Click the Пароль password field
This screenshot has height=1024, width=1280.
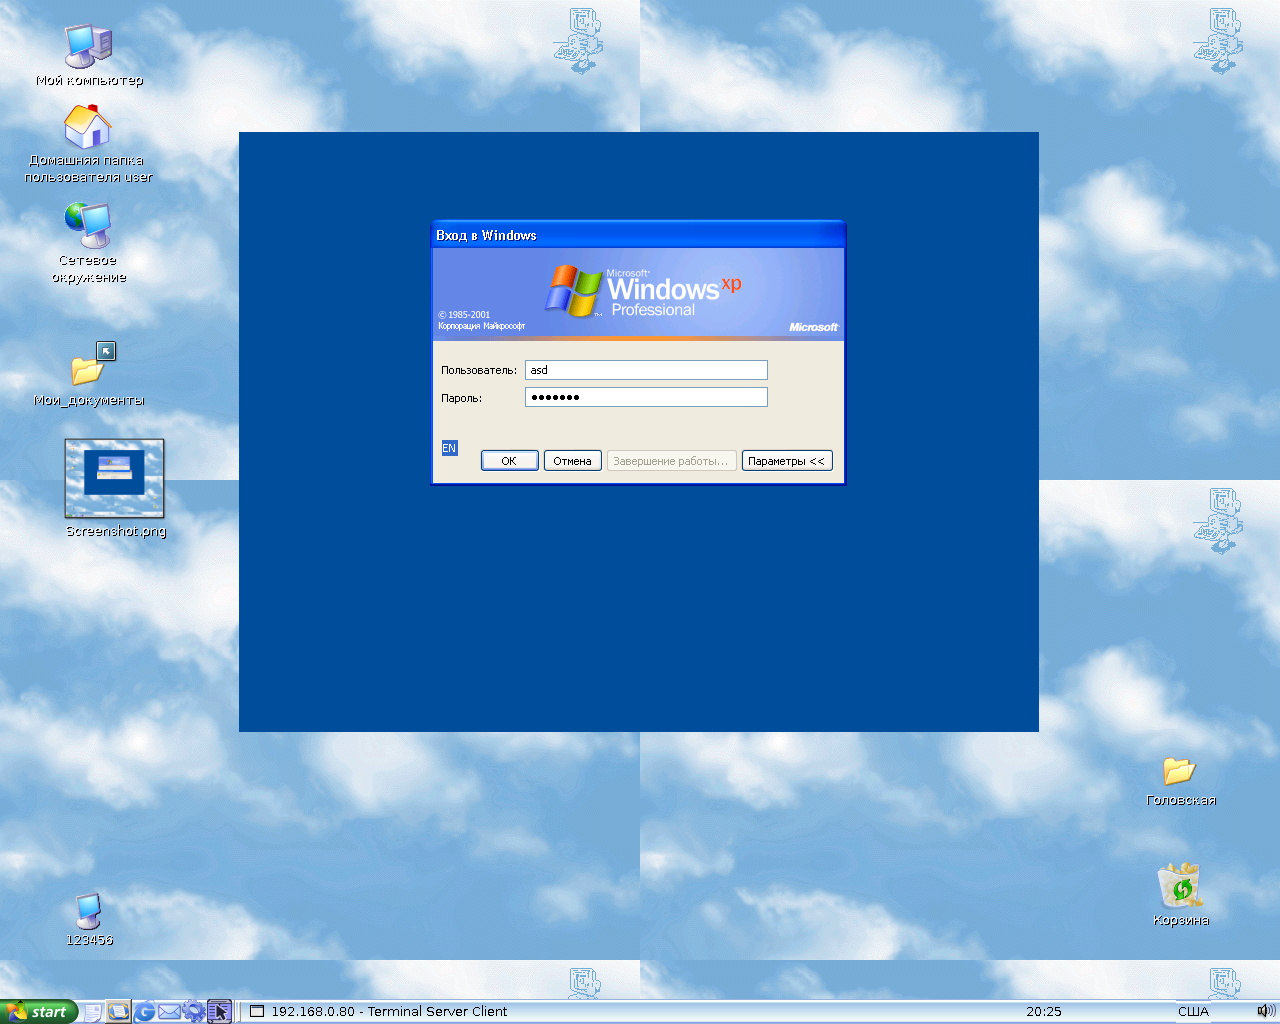tap(646, 397)
